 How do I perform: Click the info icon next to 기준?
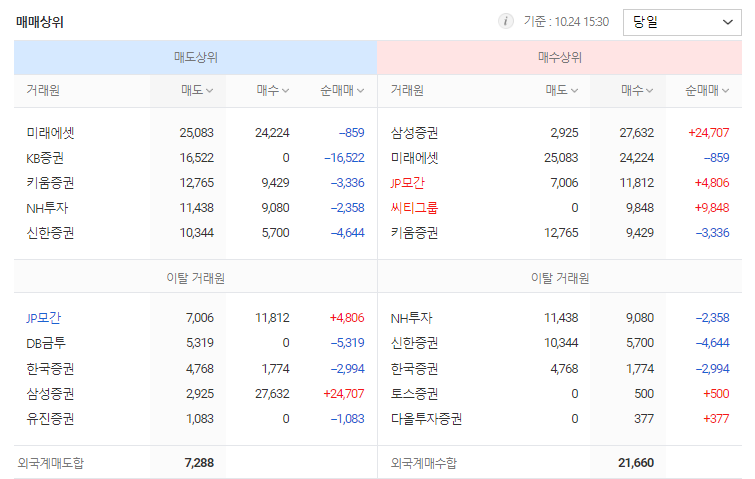(506, 22)
